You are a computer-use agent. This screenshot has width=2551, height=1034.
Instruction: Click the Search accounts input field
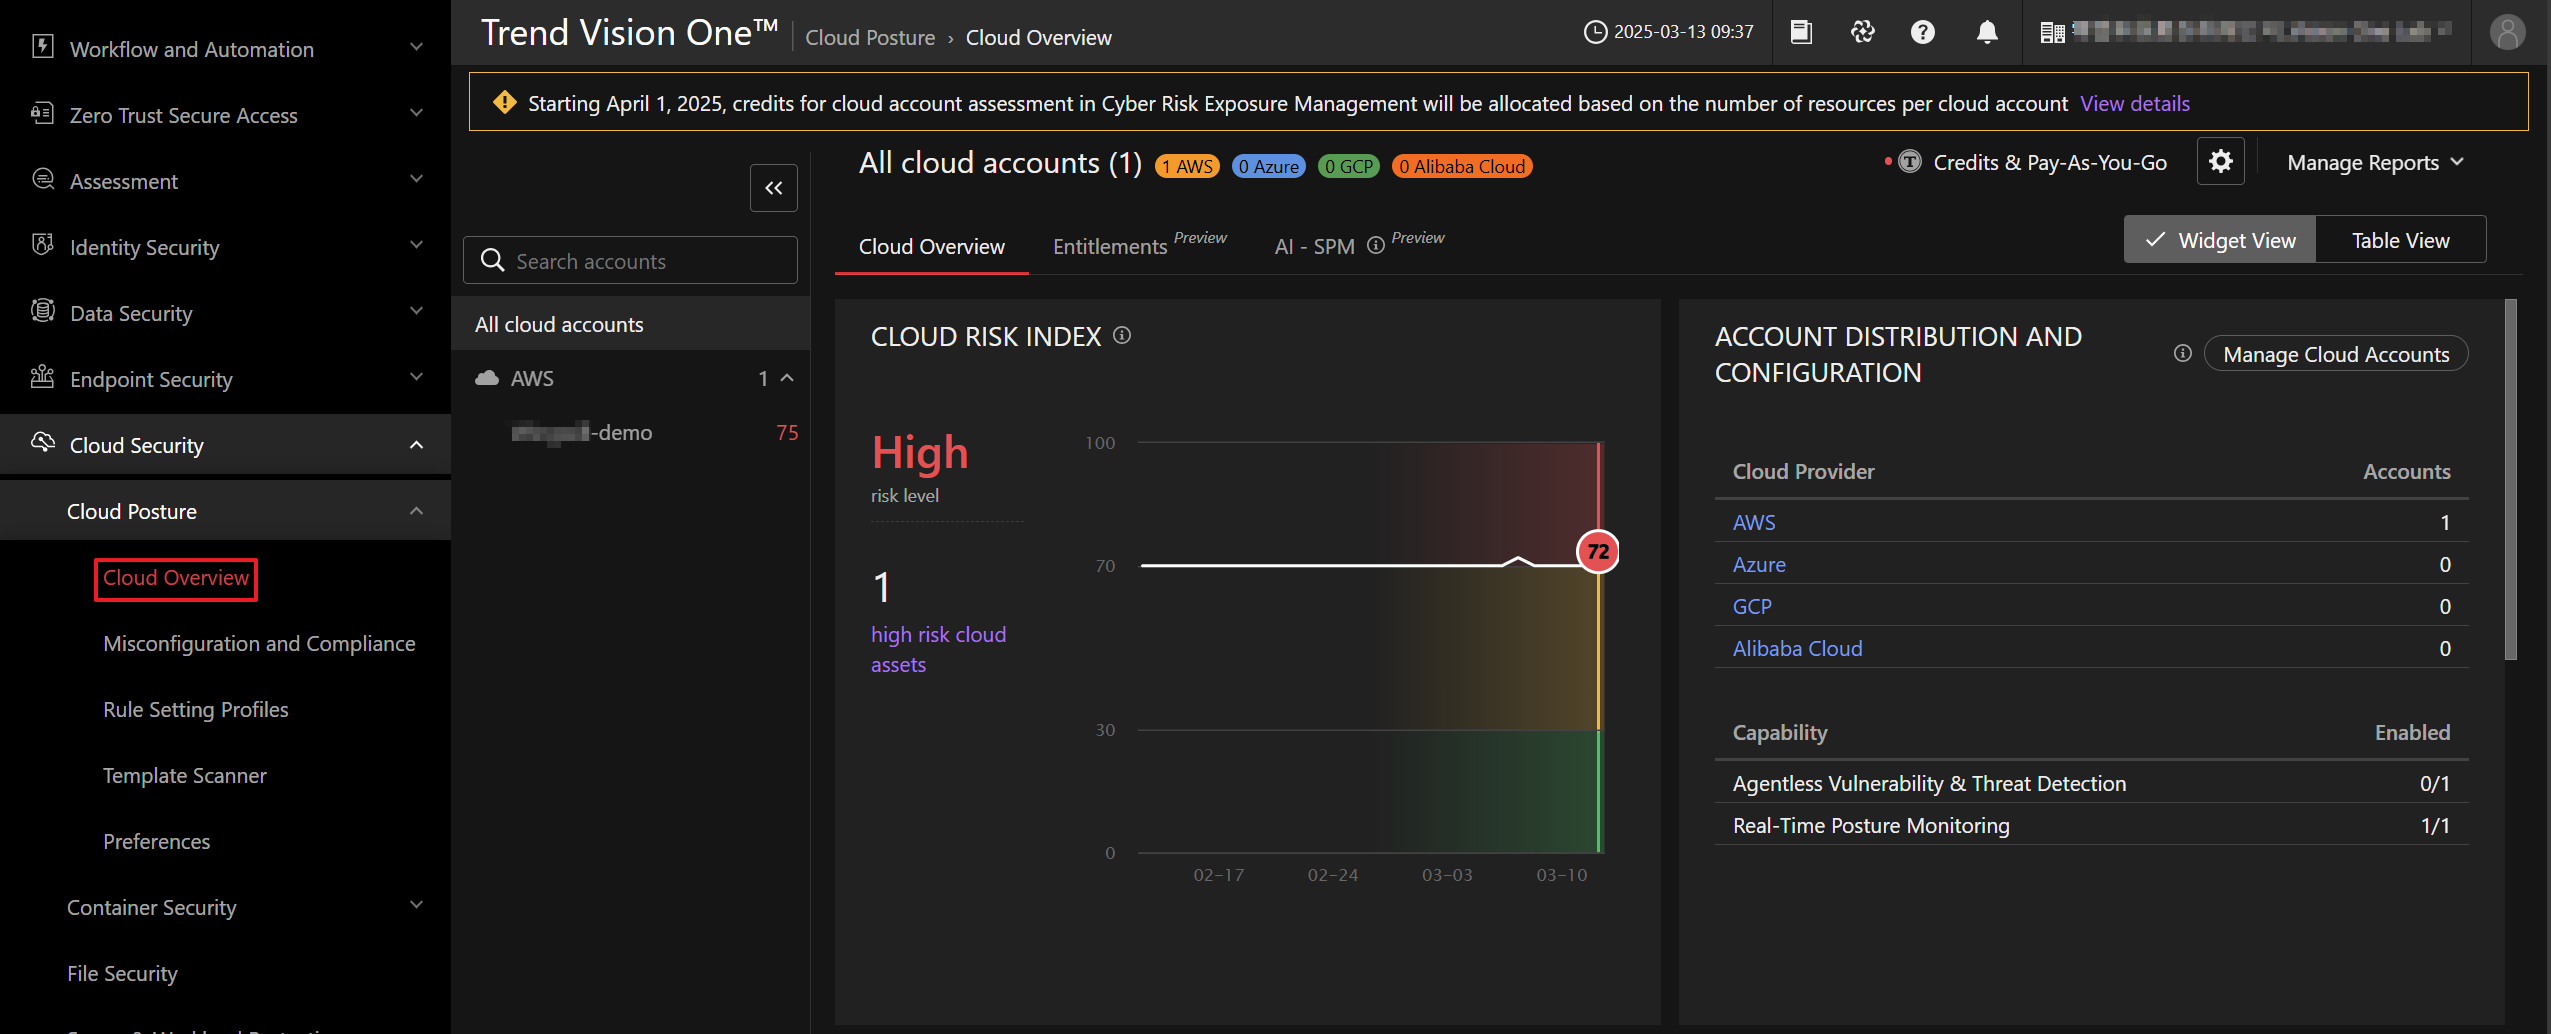point(640,262)
